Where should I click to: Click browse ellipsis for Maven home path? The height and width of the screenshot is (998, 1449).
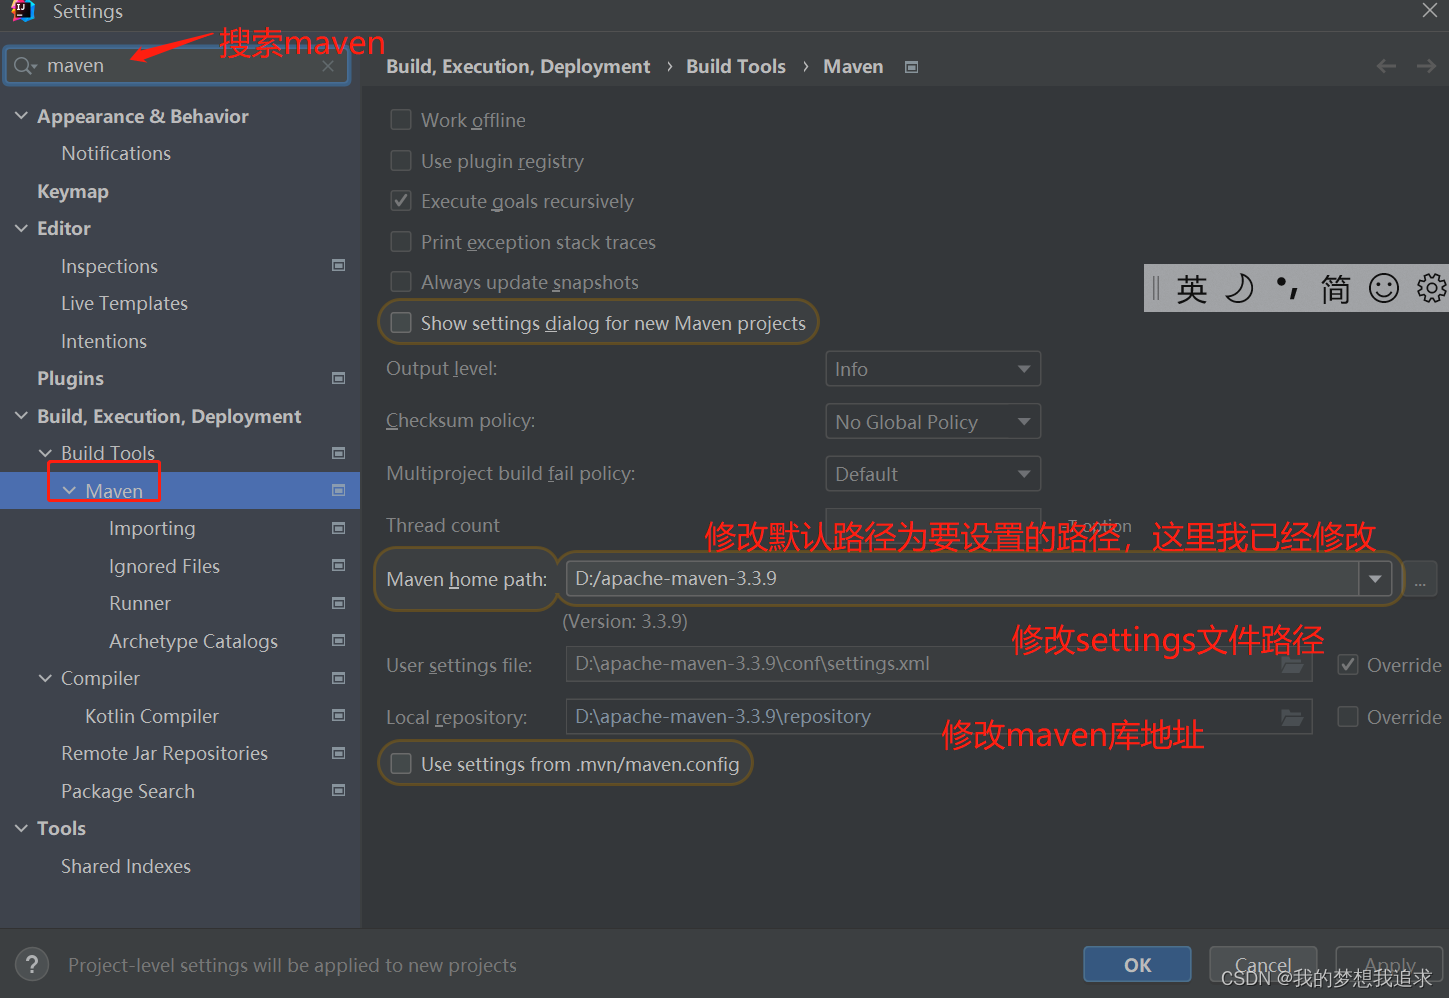click(x=1420, y=579)
